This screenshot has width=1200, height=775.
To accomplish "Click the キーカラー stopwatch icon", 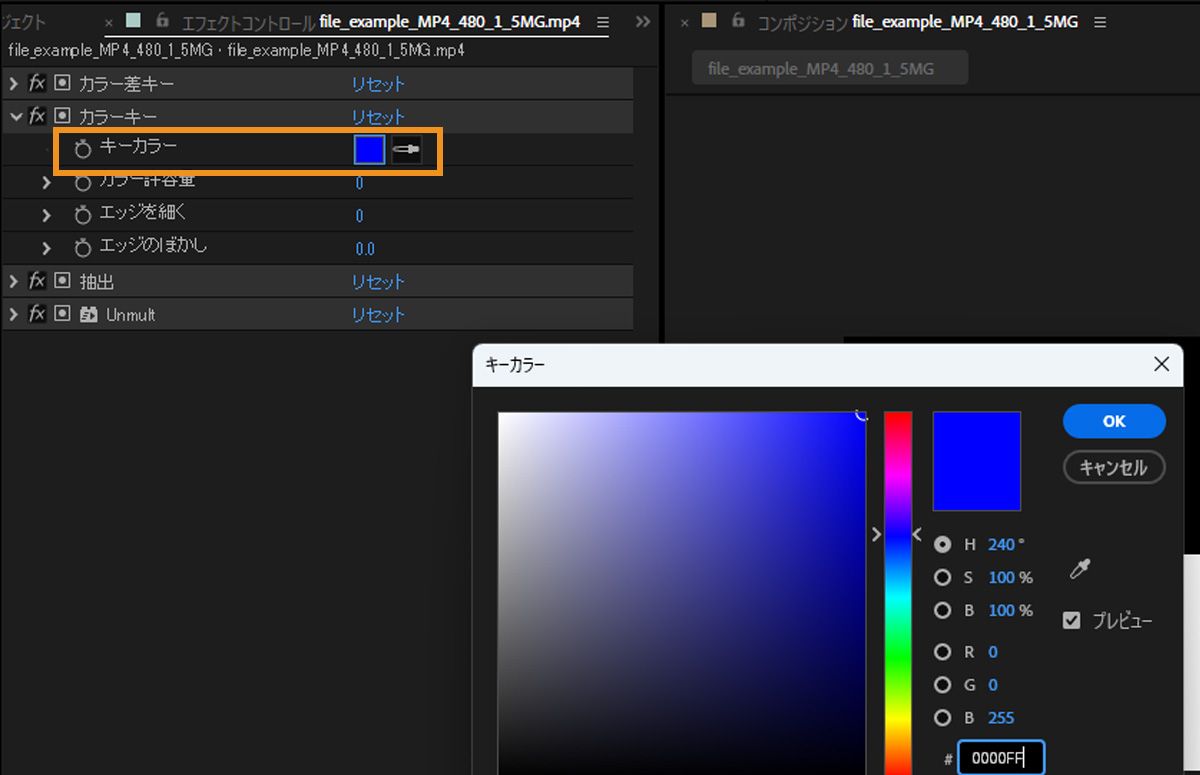I will tap(83, 149).
